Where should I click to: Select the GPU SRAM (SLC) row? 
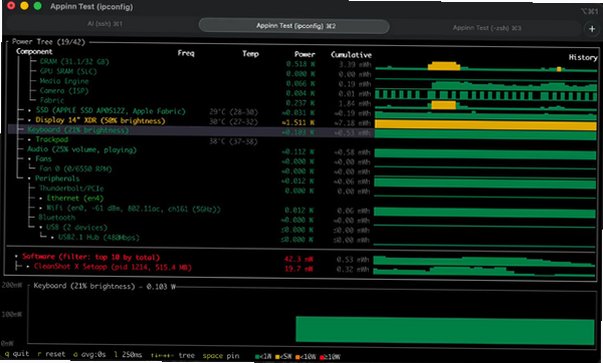click(68, 71)
